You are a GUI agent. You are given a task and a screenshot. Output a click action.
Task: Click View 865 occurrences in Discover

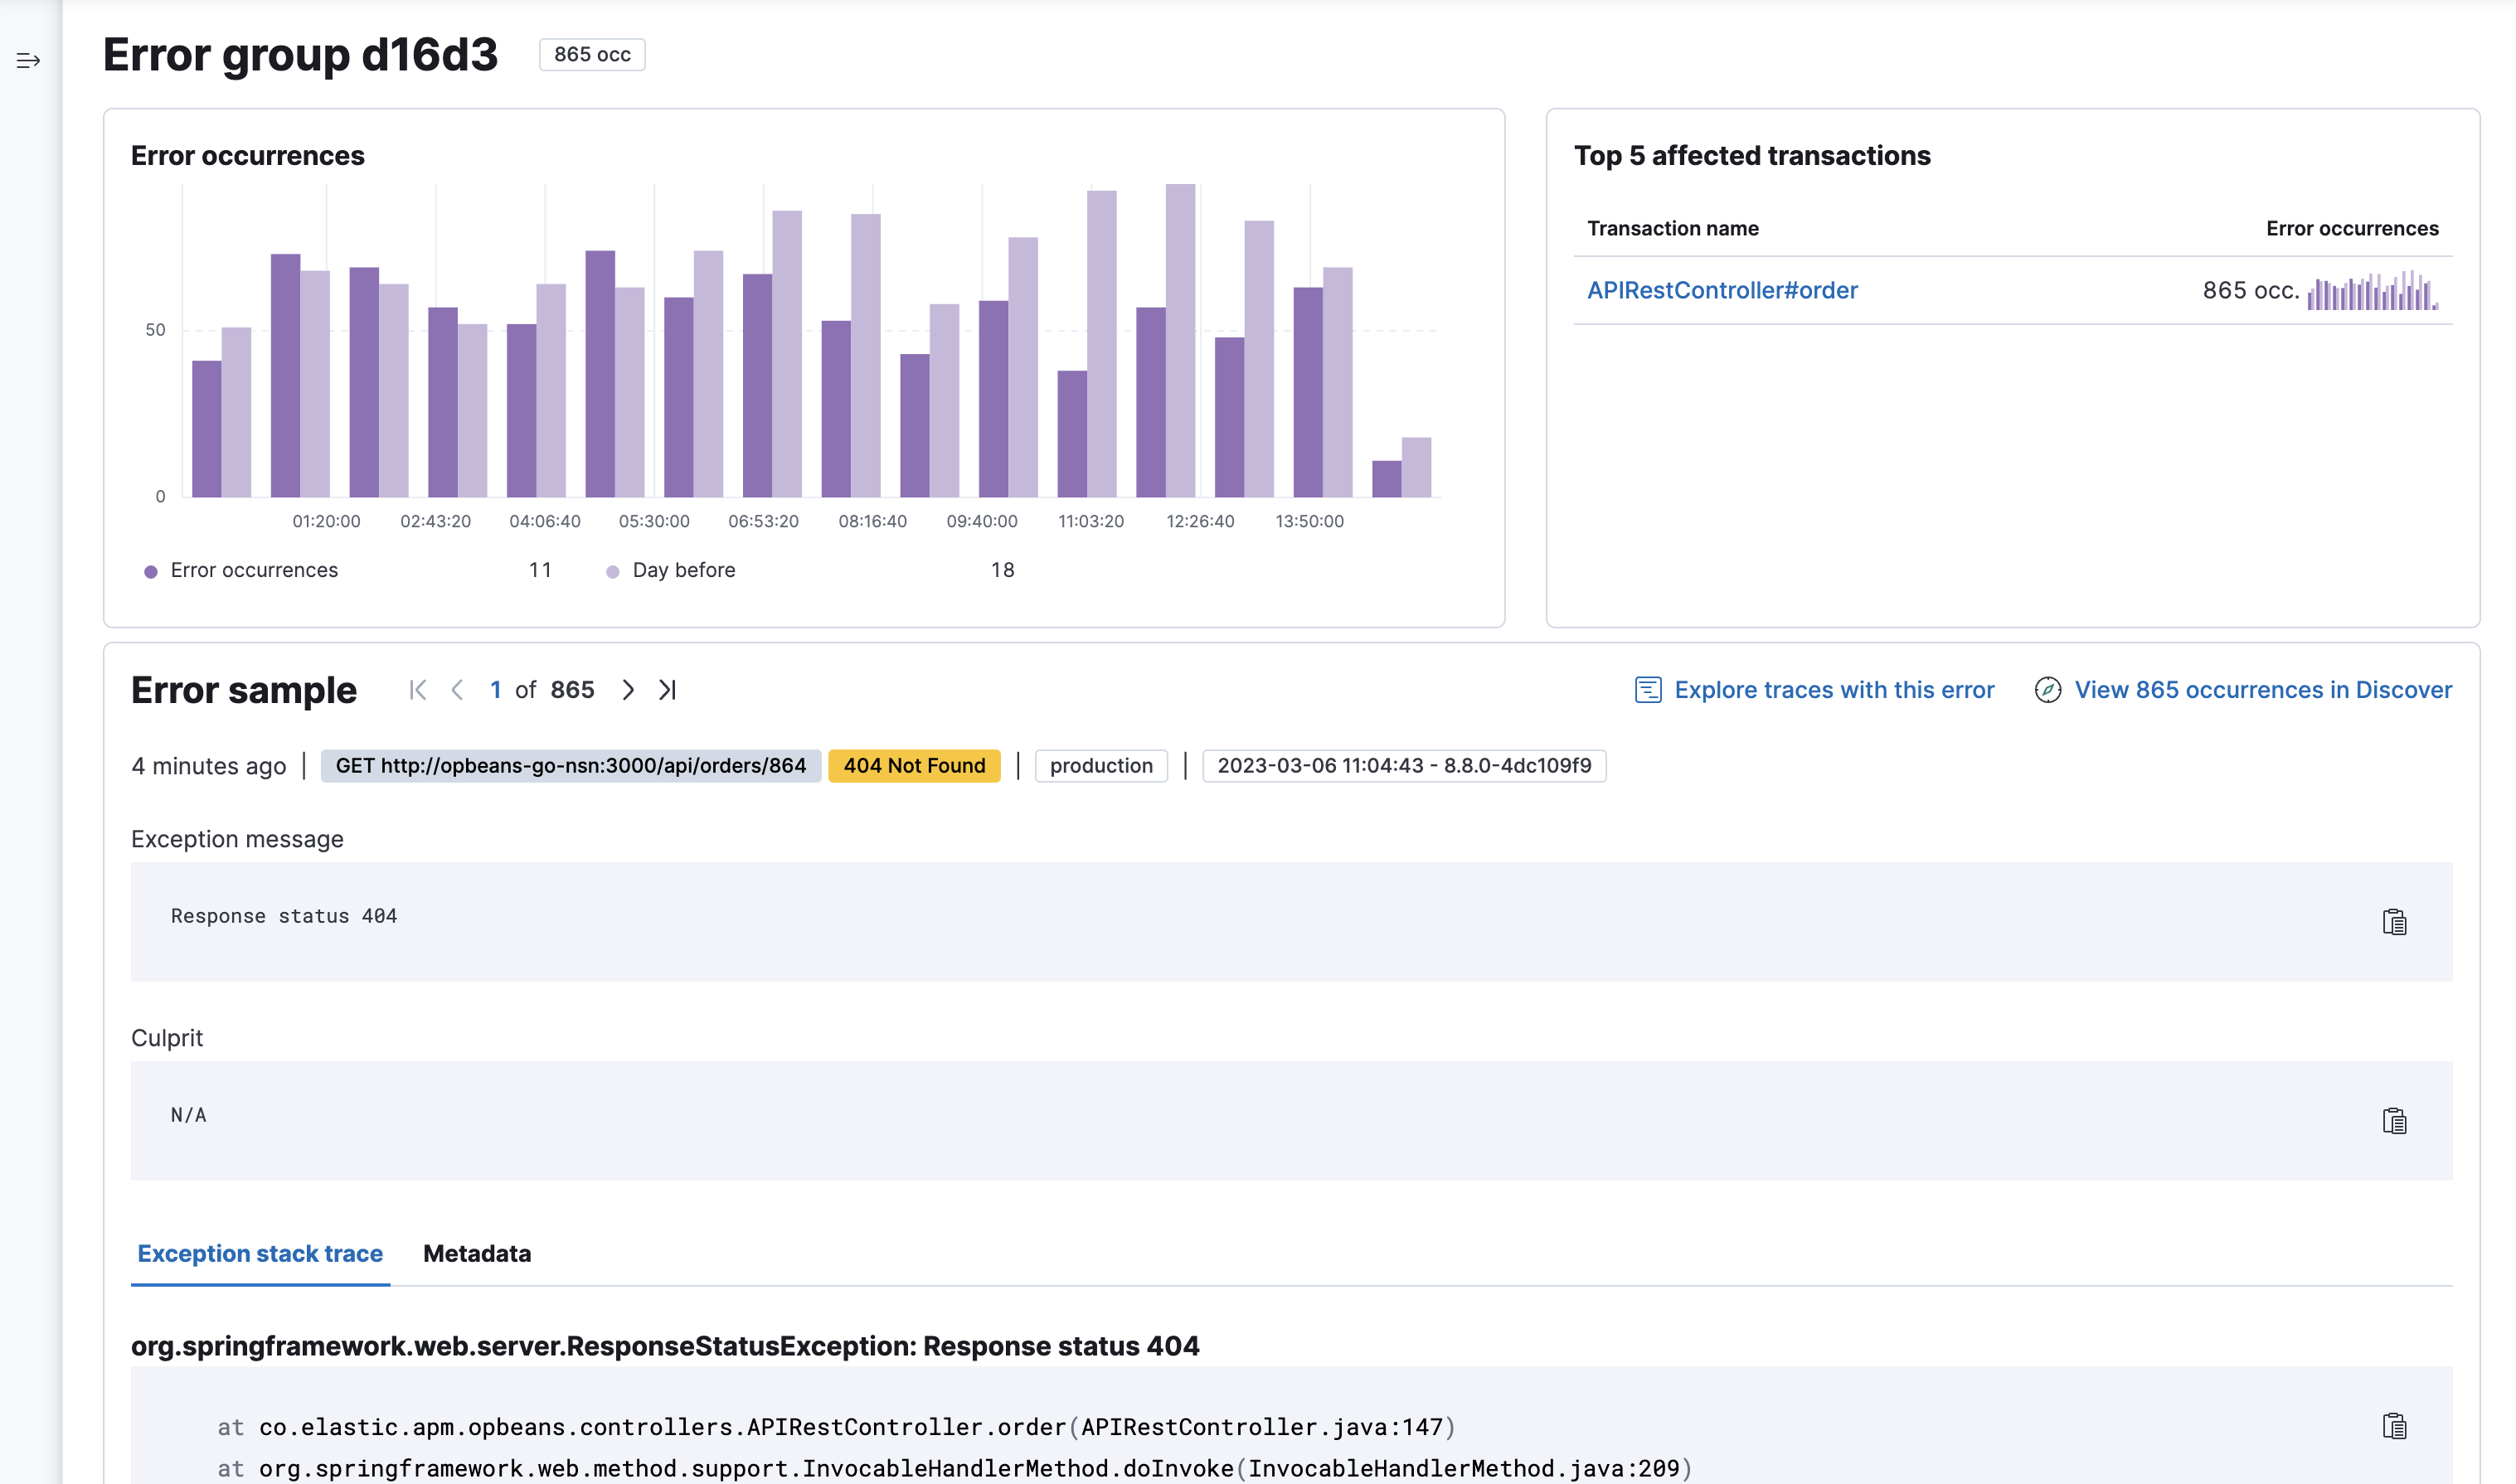pos(2262,690)
